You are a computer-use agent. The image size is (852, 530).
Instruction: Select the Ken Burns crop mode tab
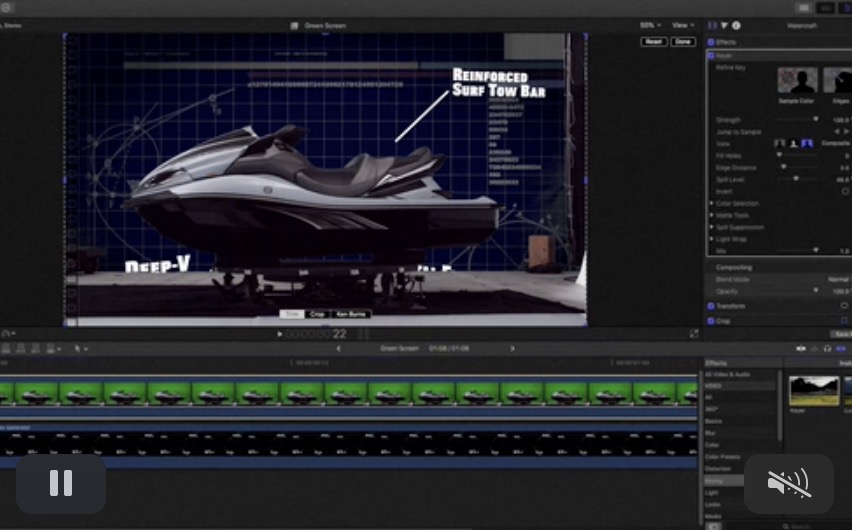[x=351, y=314]
